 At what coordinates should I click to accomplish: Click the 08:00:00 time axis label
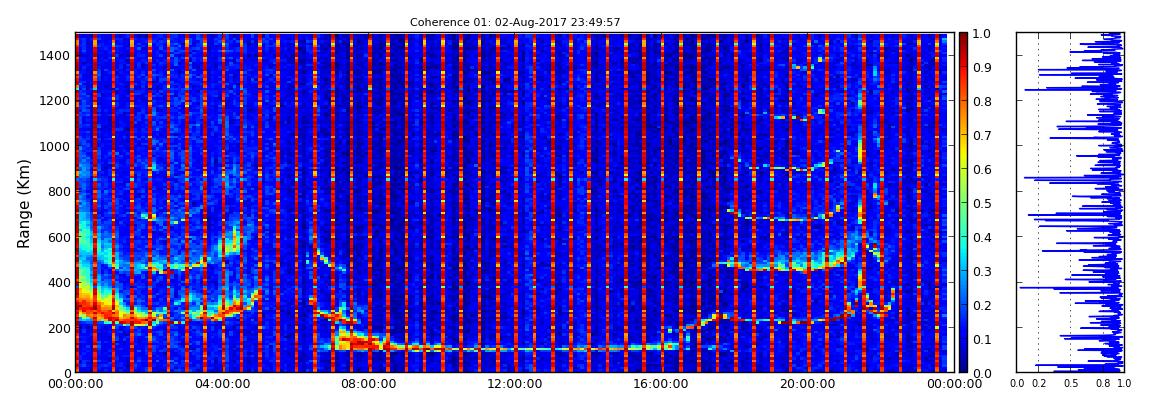point(366,384)
